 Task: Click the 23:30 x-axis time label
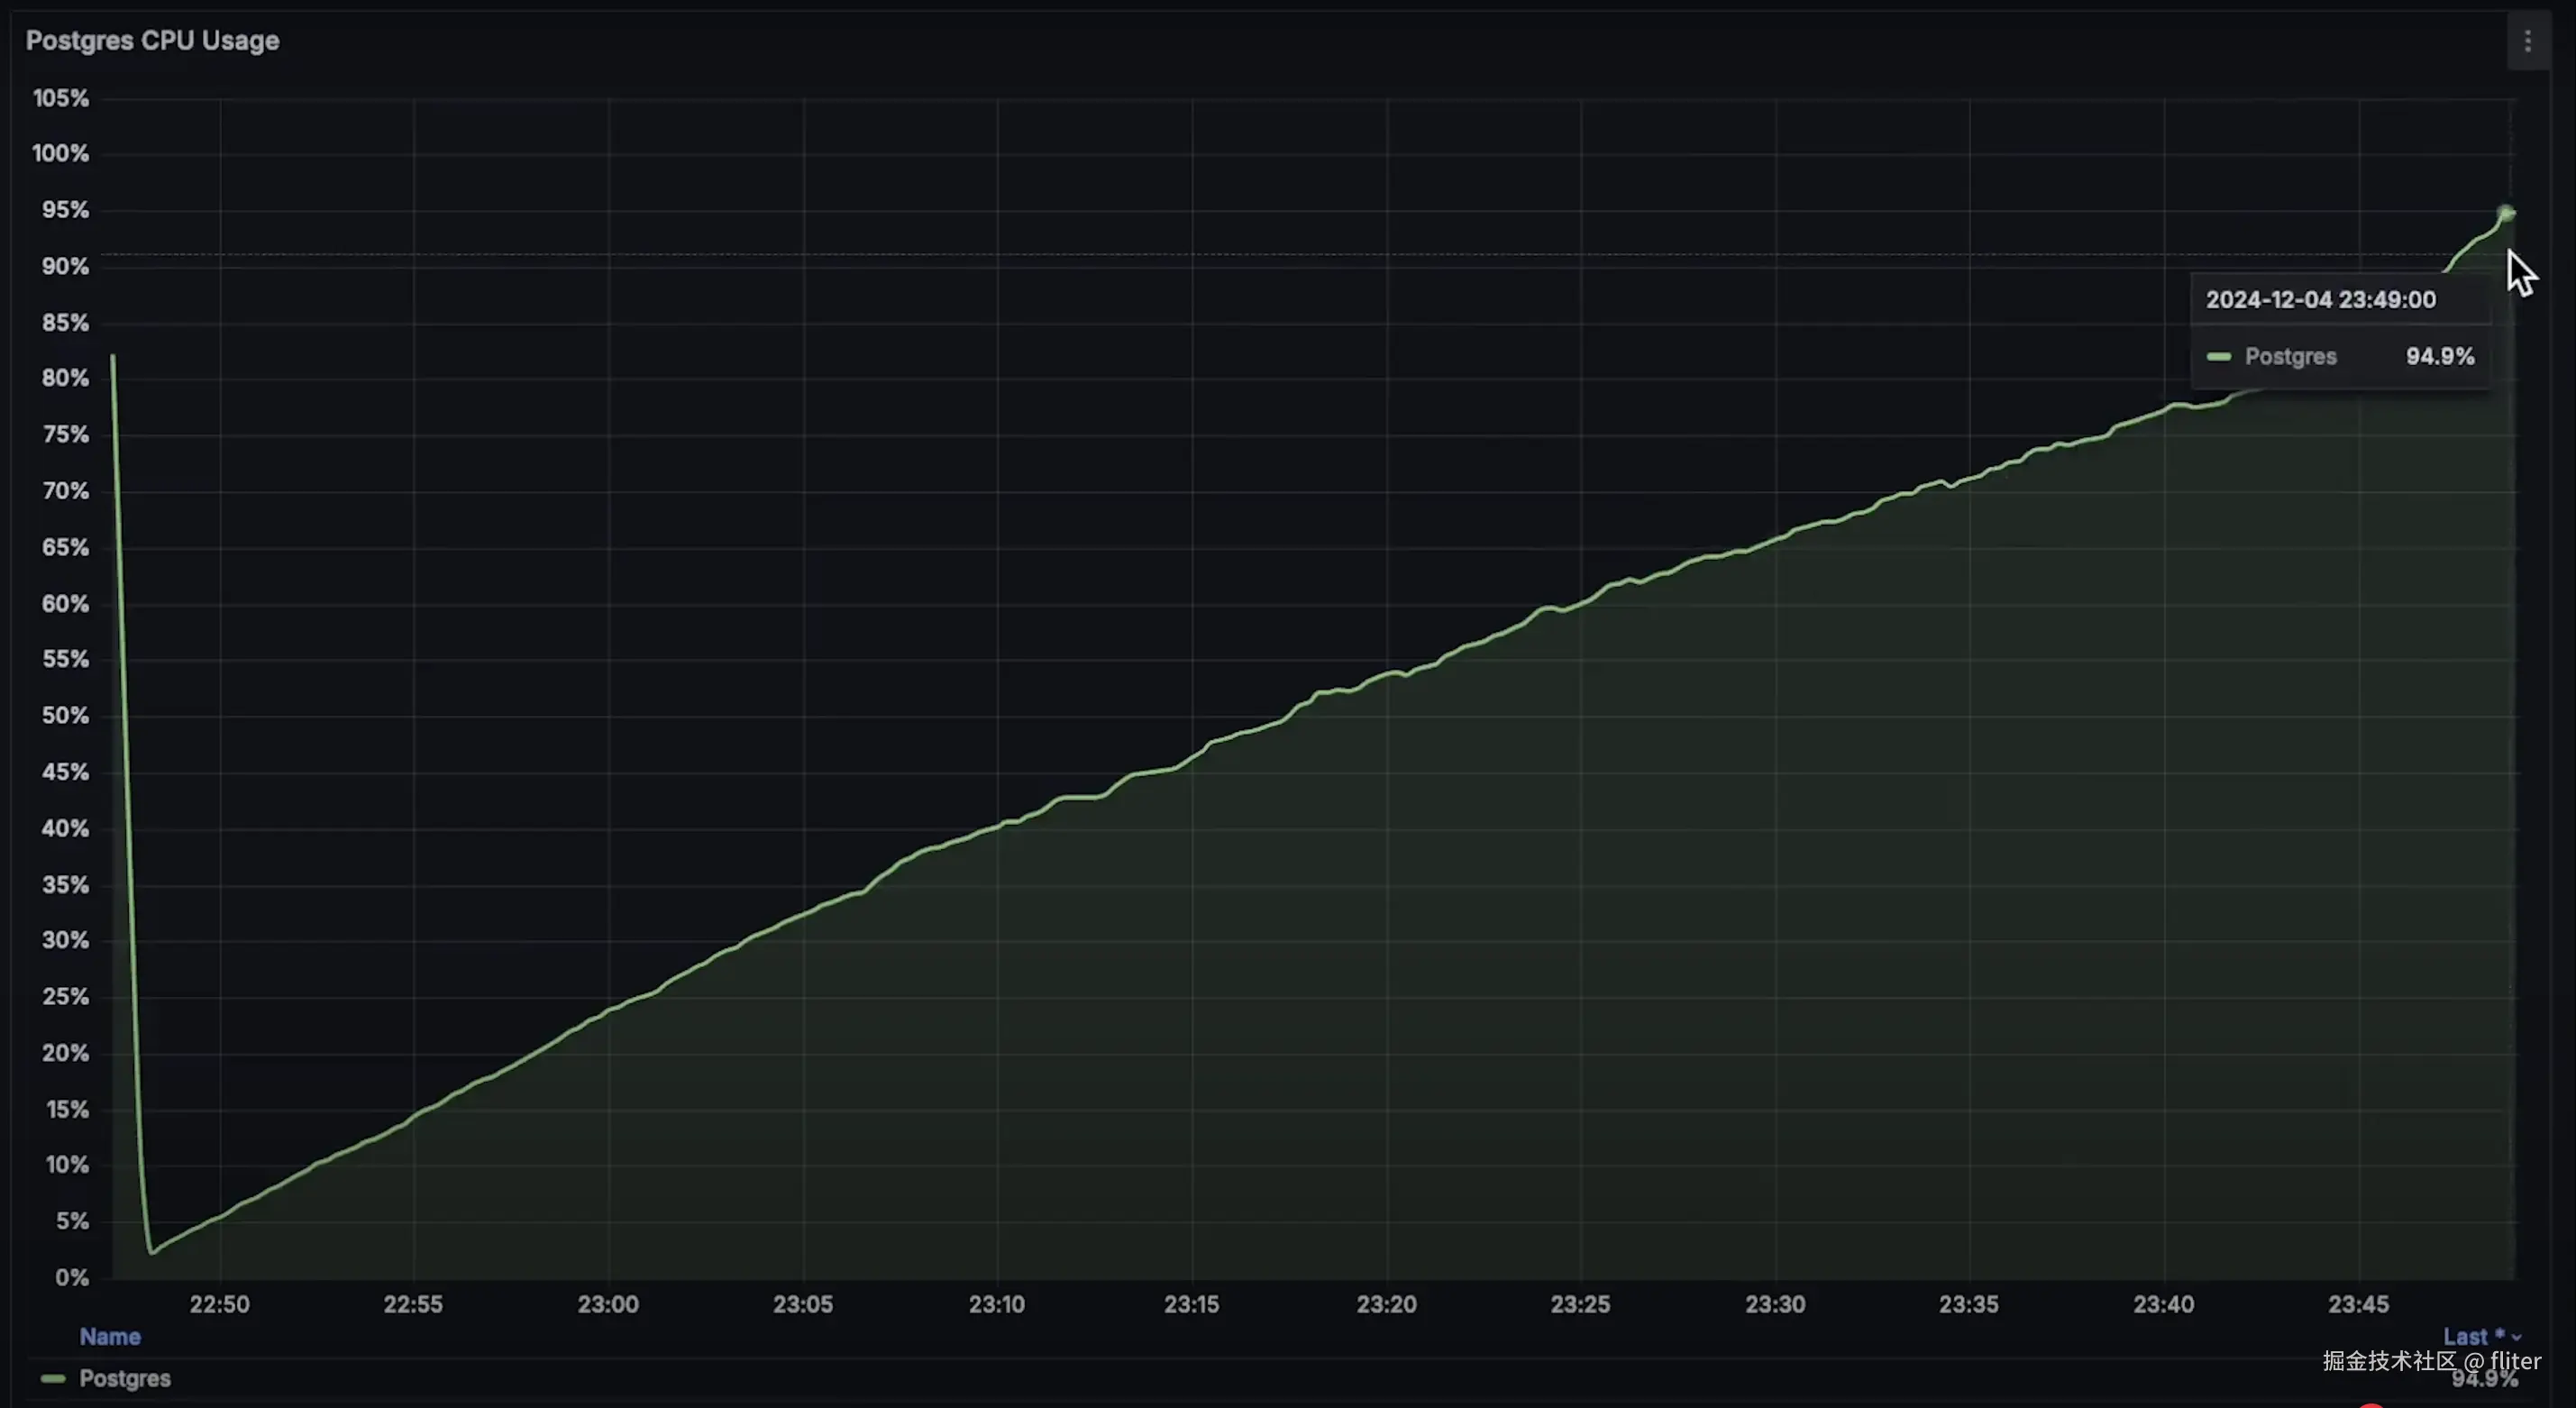(1775, 1304)
